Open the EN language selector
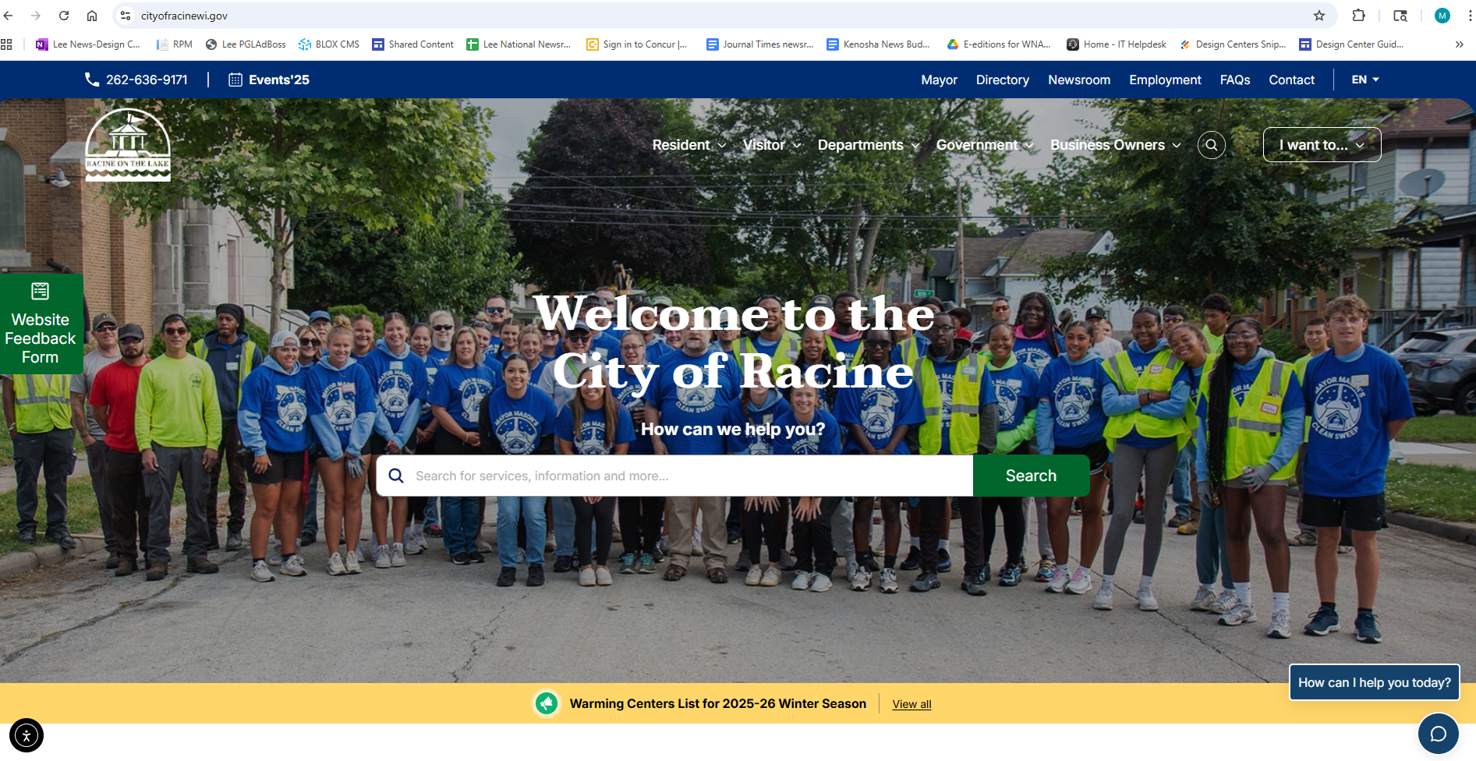Viewport: 1476px width, 761px height. [x=1365, y=80]
